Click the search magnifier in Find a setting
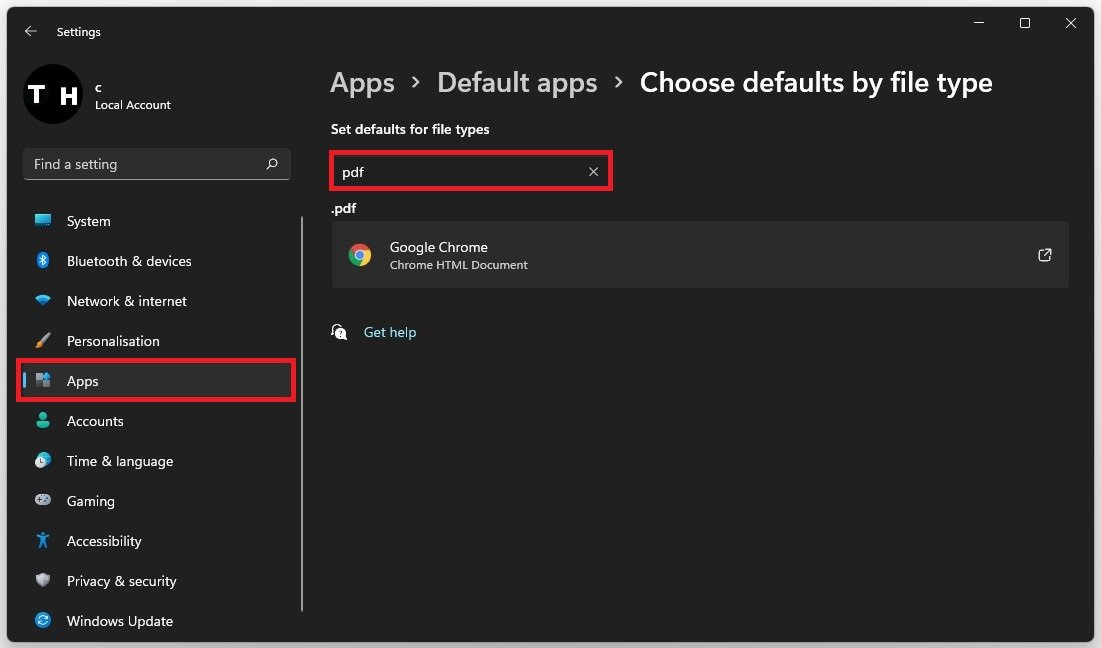This screenshot has width=1101, height=648. (272, 164)
